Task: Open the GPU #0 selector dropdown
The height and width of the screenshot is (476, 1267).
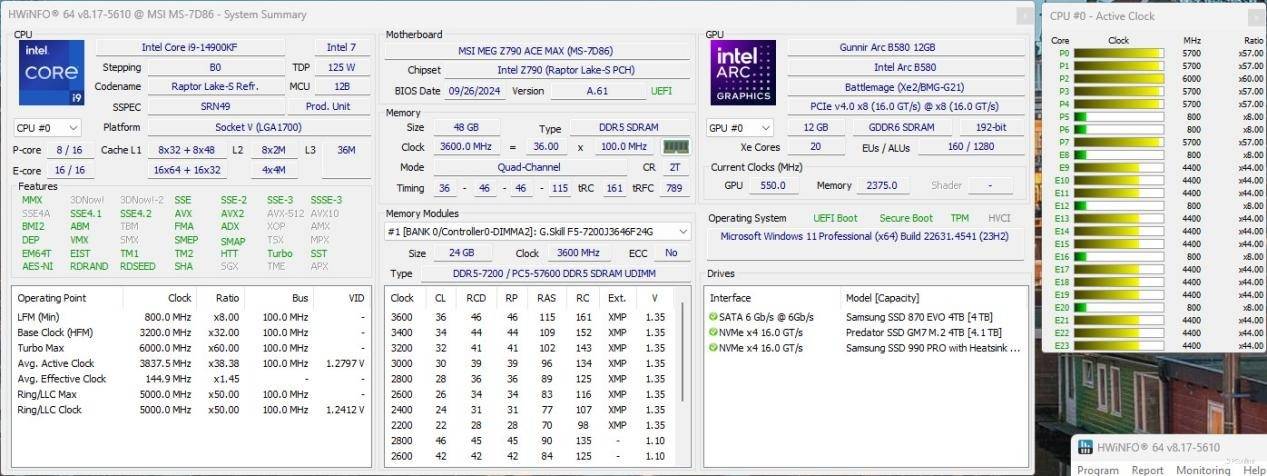Action: pos(740,128)
